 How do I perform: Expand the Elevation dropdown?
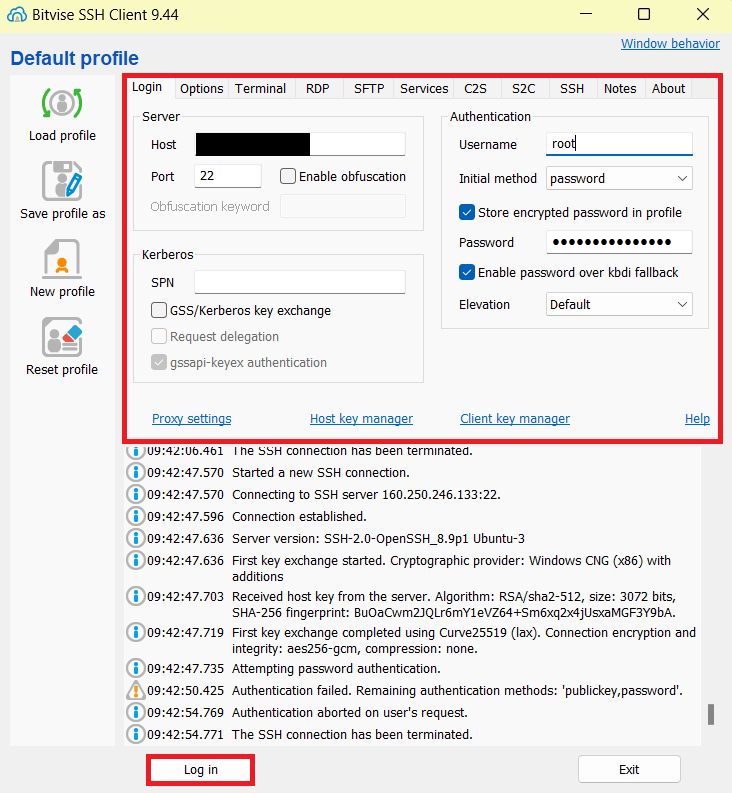619,305
